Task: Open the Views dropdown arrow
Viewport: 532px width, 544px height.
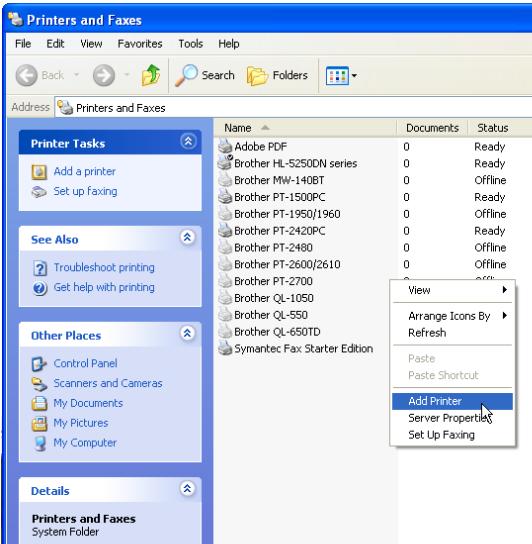Action: coord(354,75)
